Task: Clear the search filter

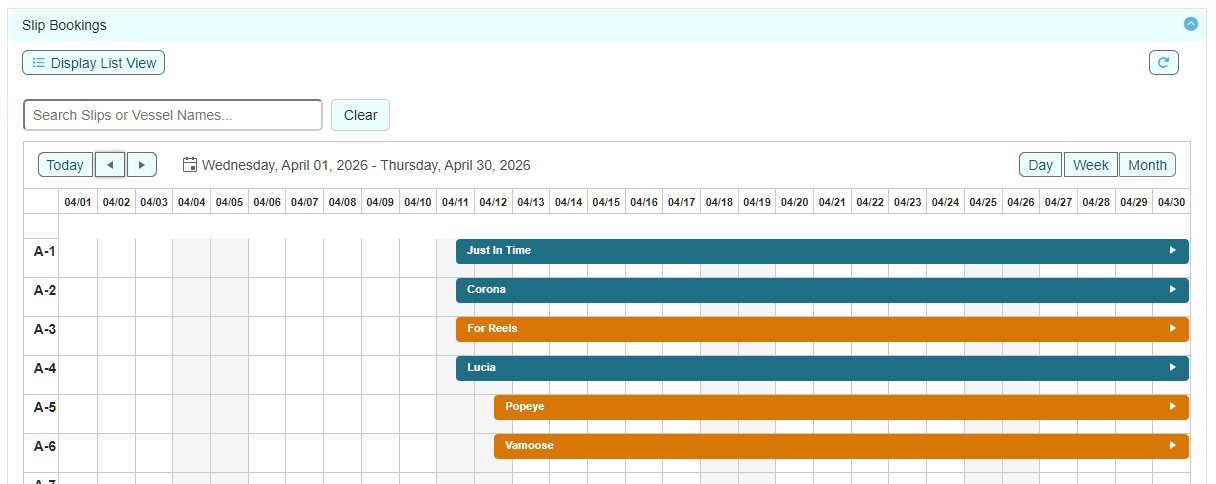Action: click(360, 115)
